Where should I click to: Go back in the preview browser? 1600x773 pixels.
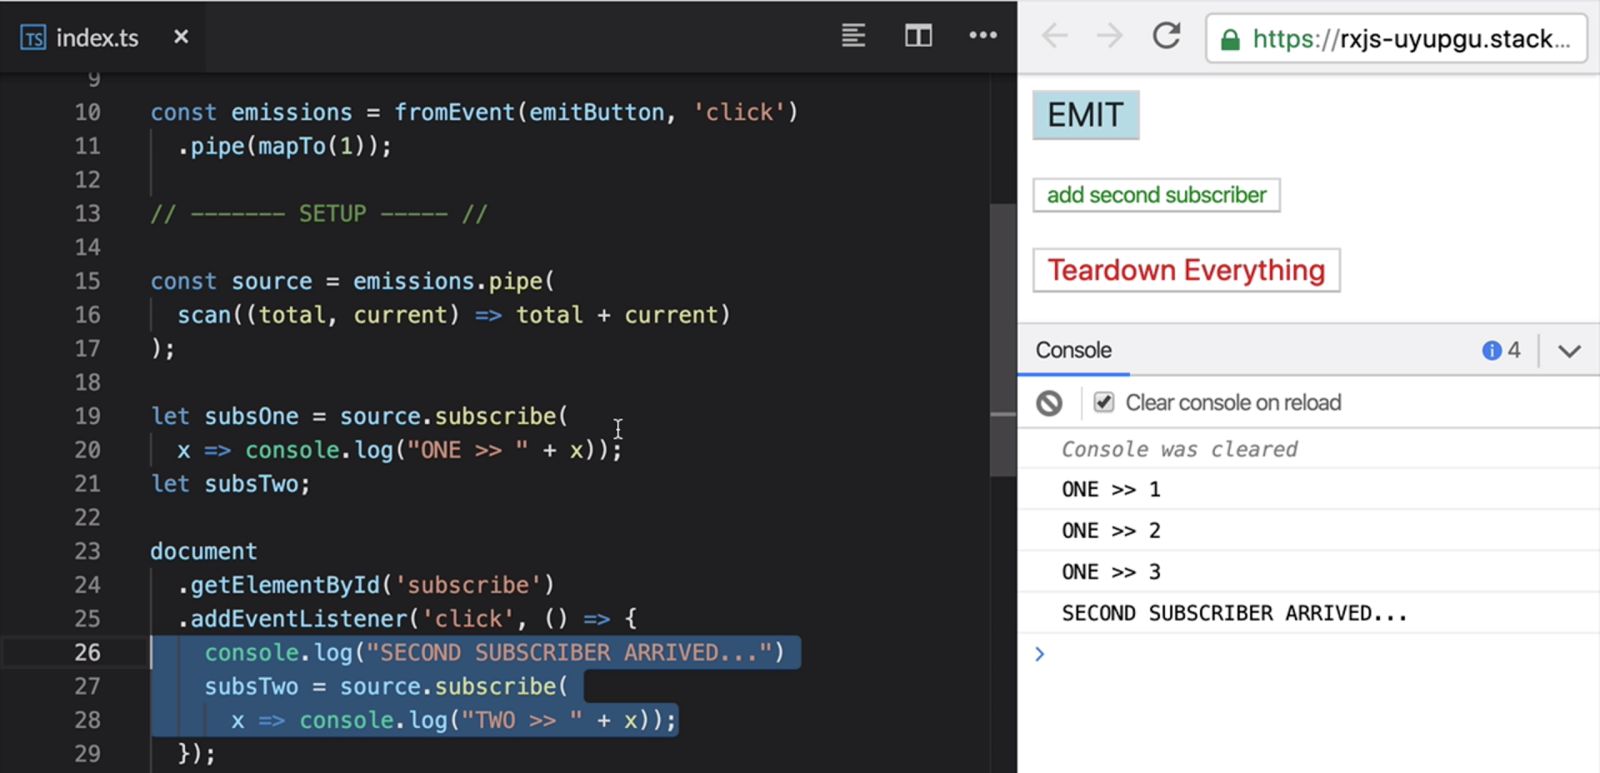point(1054,37)
